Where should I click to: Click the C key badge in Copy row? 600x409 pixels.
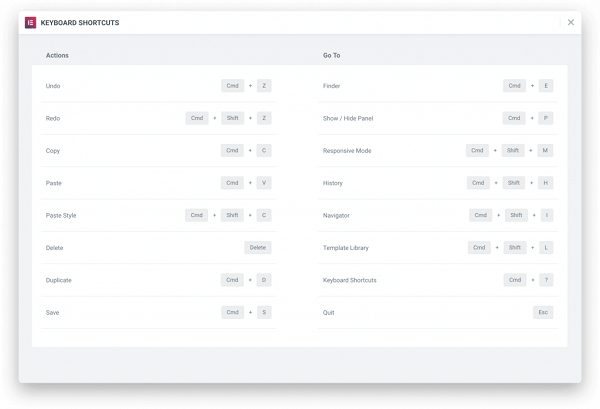[264, 150]
